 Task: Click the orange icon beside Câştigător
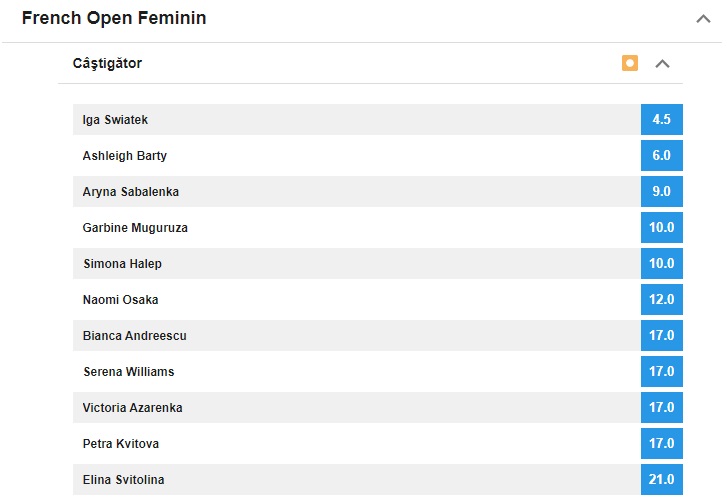tap(629, 63)
